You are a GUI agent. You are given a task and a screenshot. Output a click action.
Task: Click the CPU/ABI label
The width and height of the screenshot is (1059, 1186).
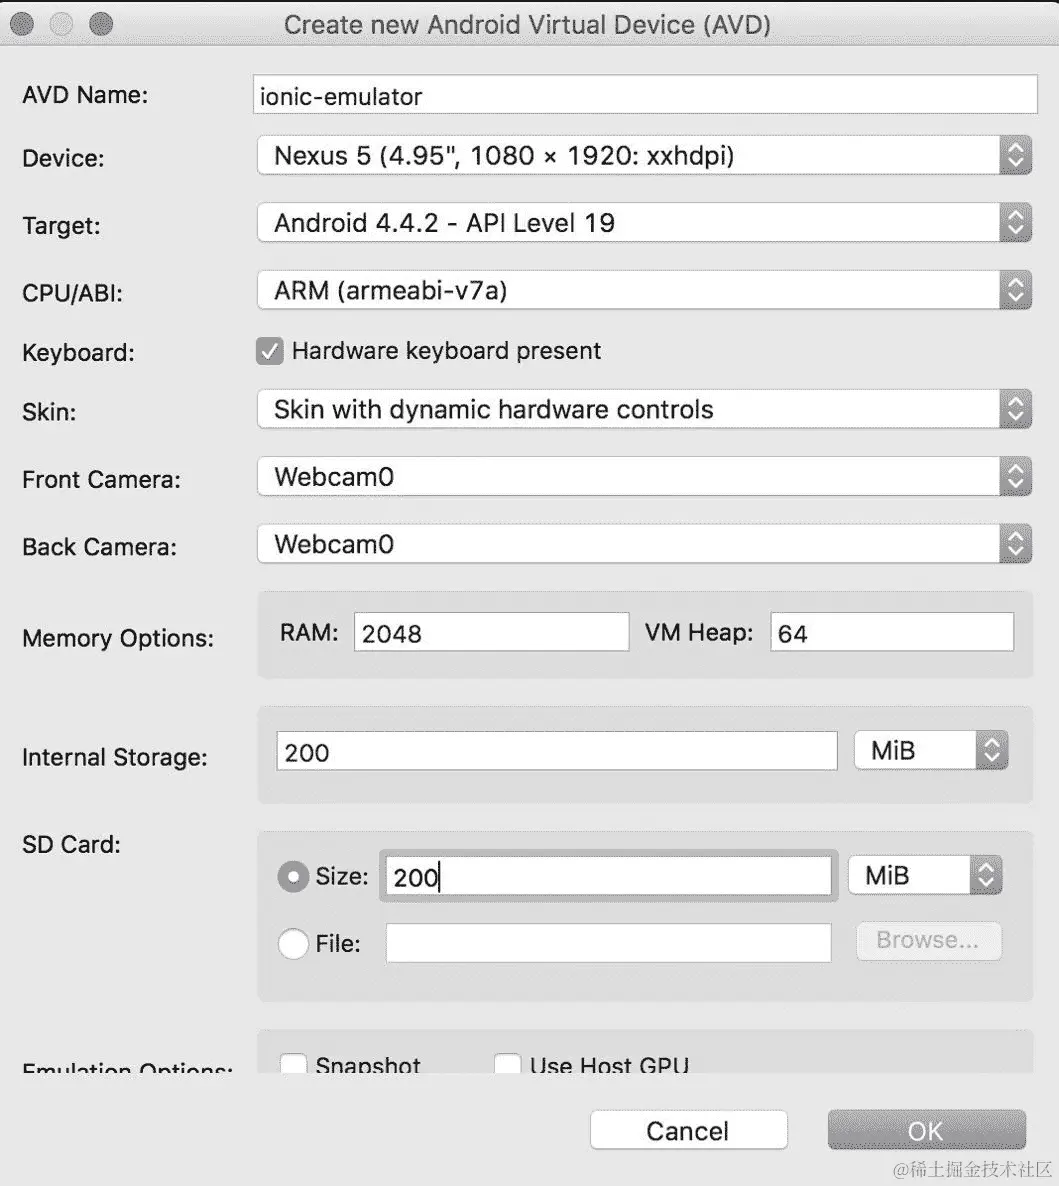[x=73, y=293]
